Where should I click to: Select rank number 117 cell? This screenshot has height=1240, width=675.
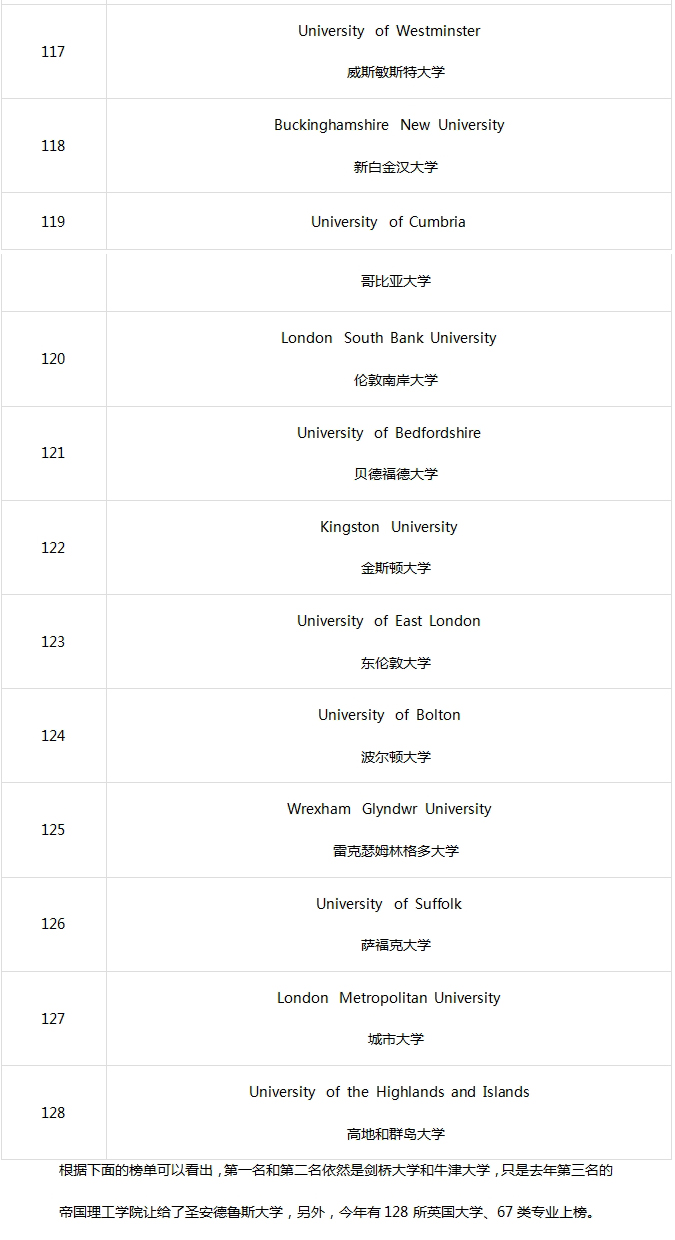pos(53,52)
